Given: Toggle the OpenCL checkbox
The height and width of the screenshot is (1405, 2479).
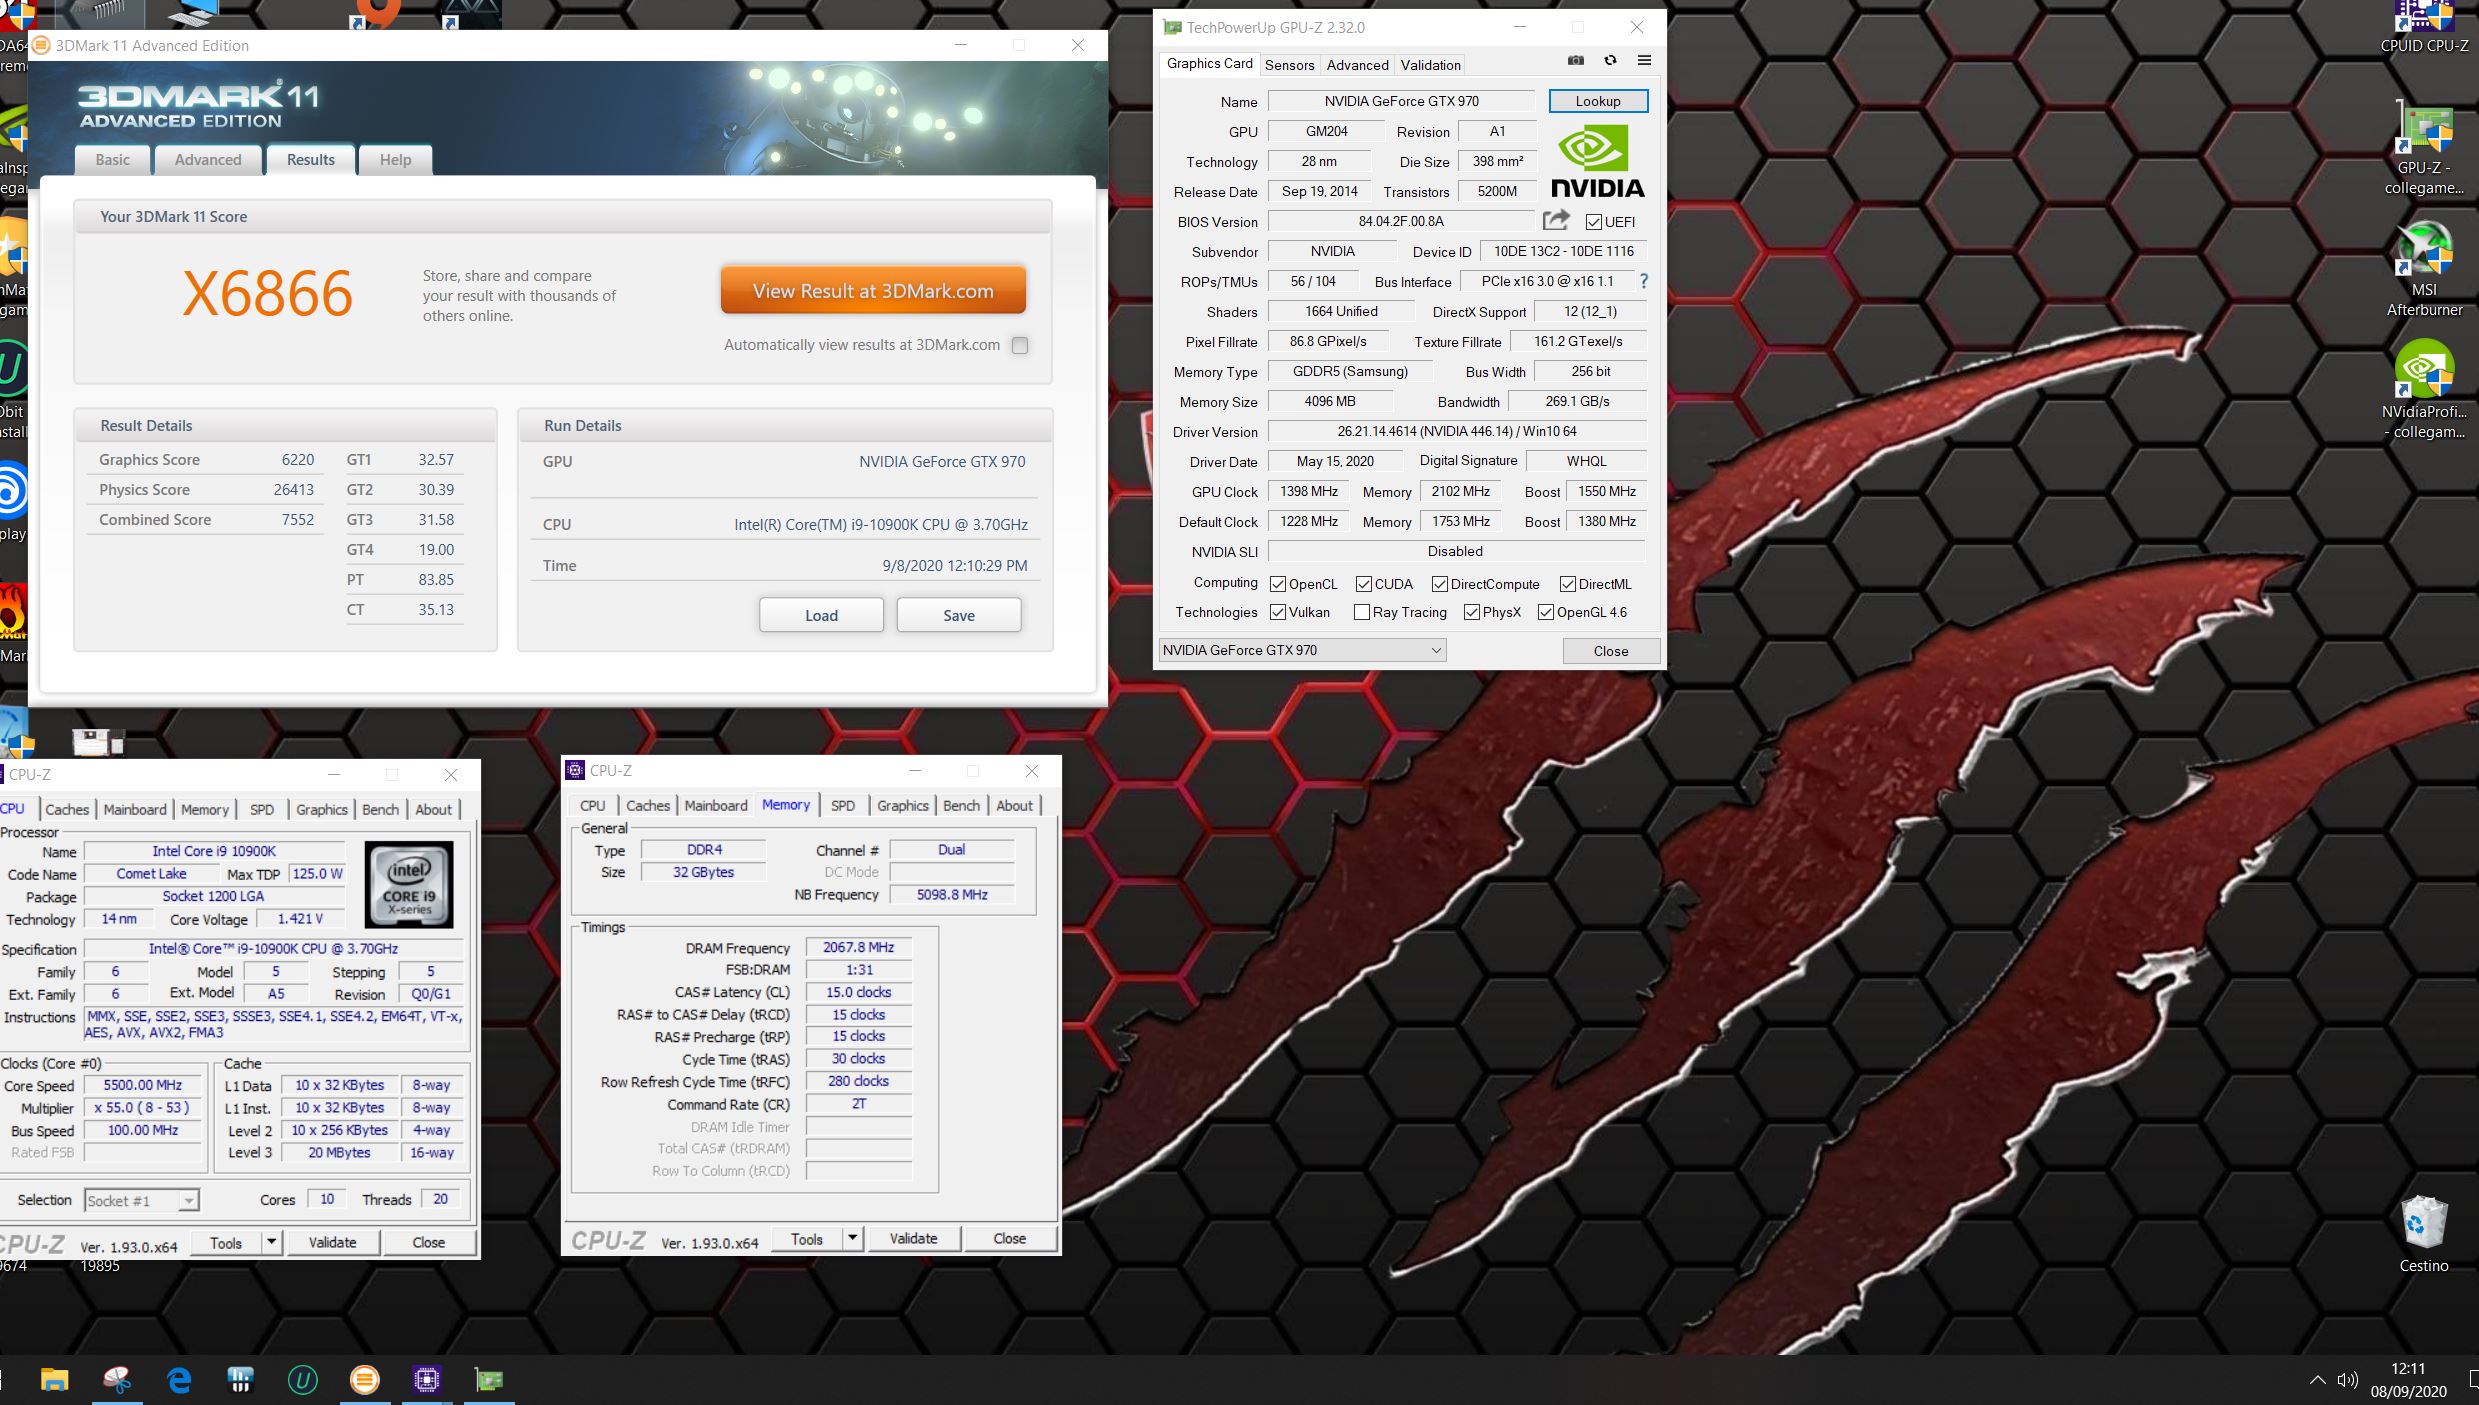Looking at the screenshot, I should [1278, 584].
